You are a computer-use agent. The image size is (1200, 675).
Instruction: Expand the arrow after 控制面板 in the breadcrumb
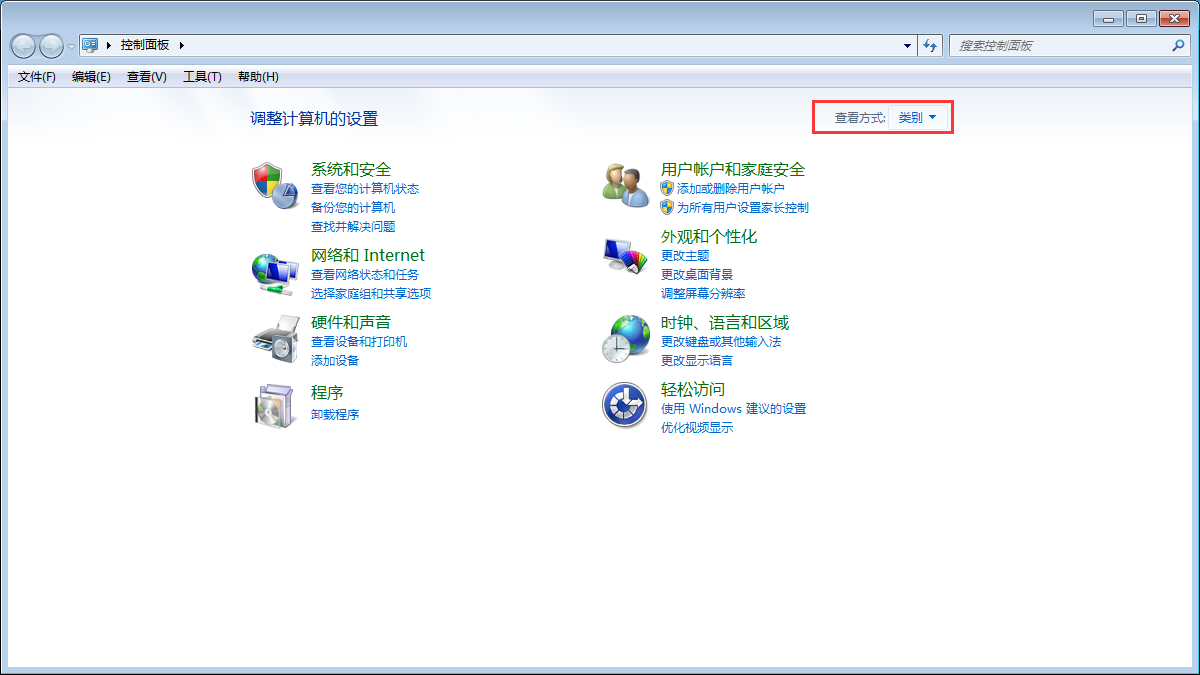tap(182, 45)
